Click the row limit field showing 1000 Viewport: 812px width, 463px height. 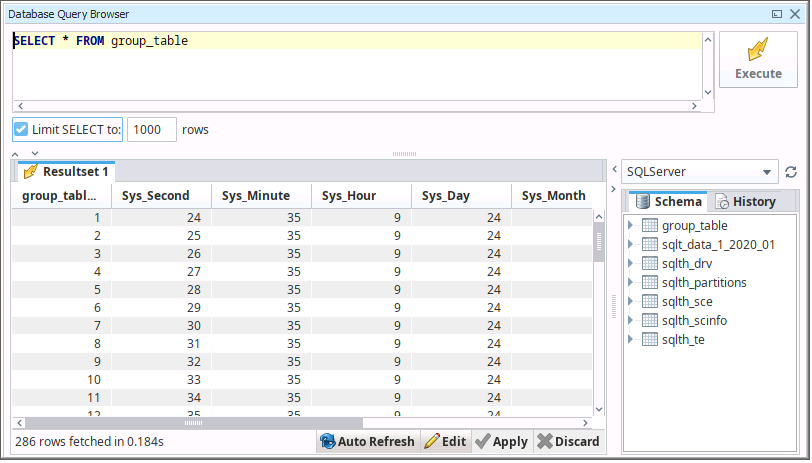152,129
